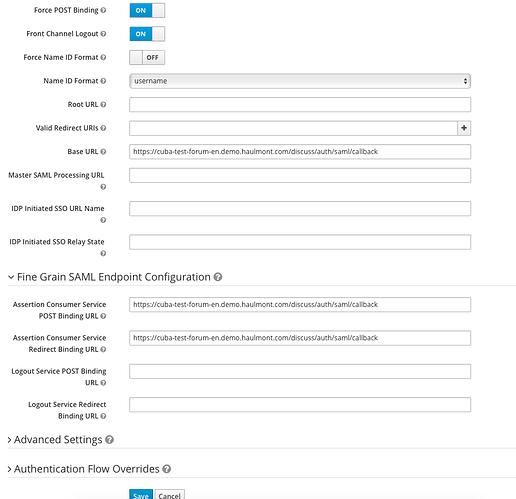
Task: Show help icon next to Front Channel Logout
Action: pyautogui.click(x=103, y=34)
